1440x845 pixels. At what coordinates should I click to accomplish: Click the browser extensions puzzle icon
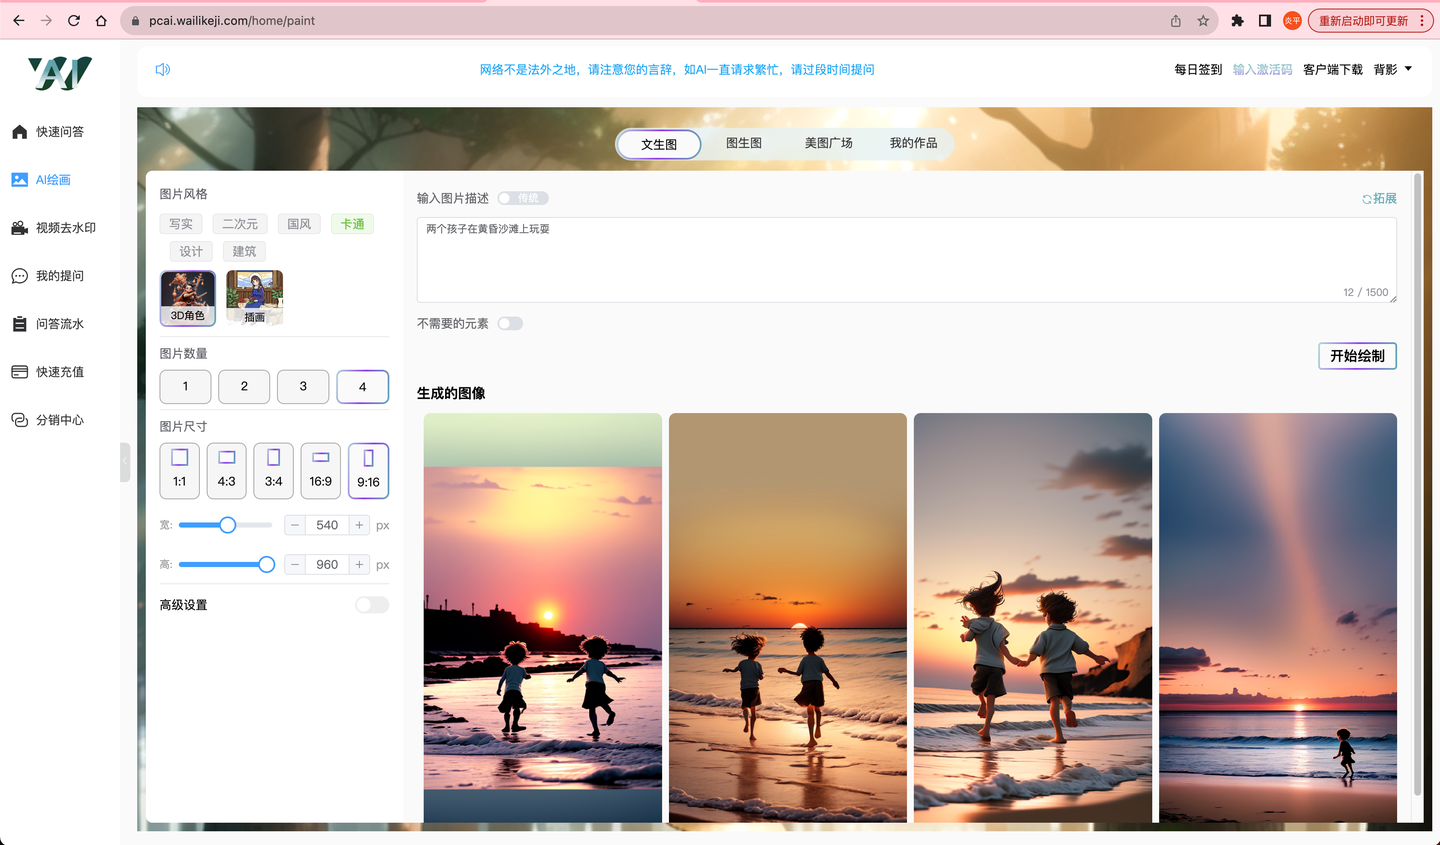pyautogui.click(x=1237, y=20)
